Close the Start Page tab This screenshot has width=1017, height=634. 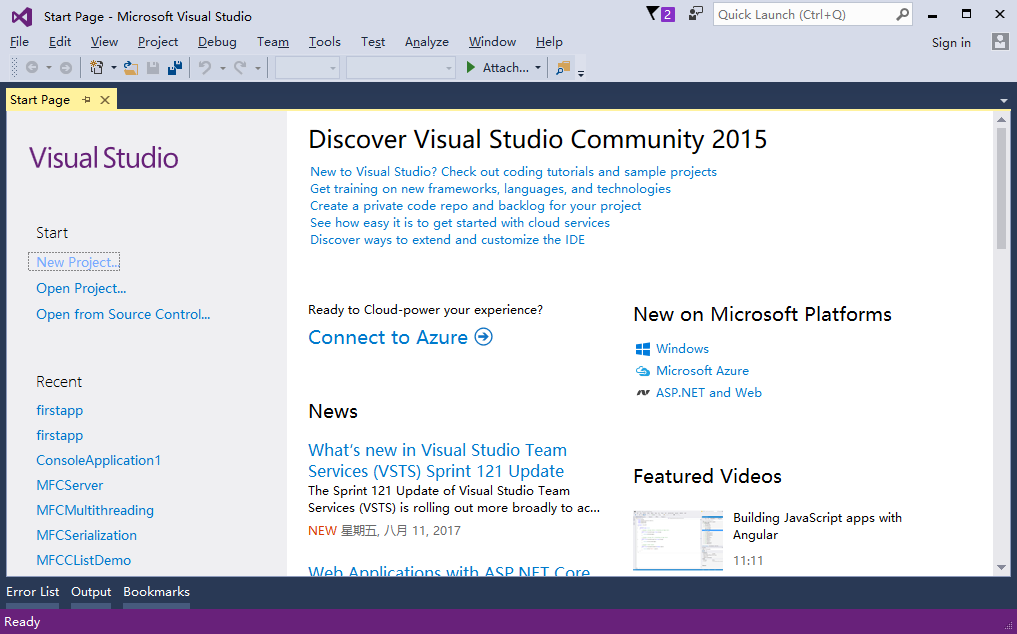105,99
